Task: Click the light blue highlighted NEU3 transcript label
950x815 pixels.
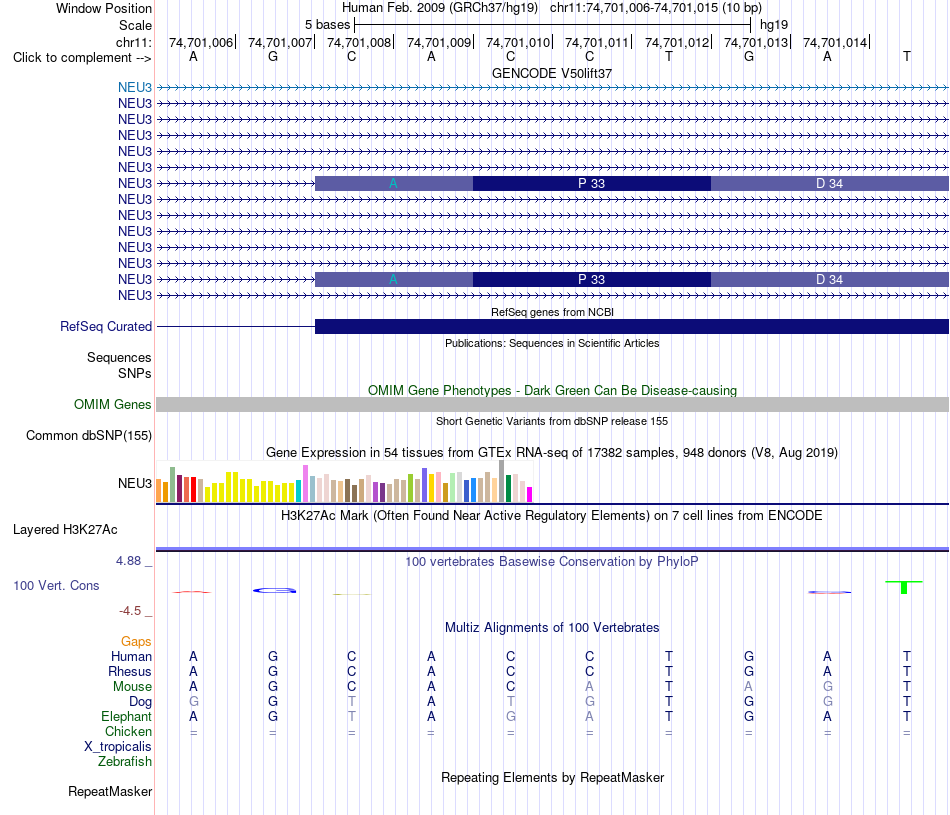Action: (x=135, y=87)
